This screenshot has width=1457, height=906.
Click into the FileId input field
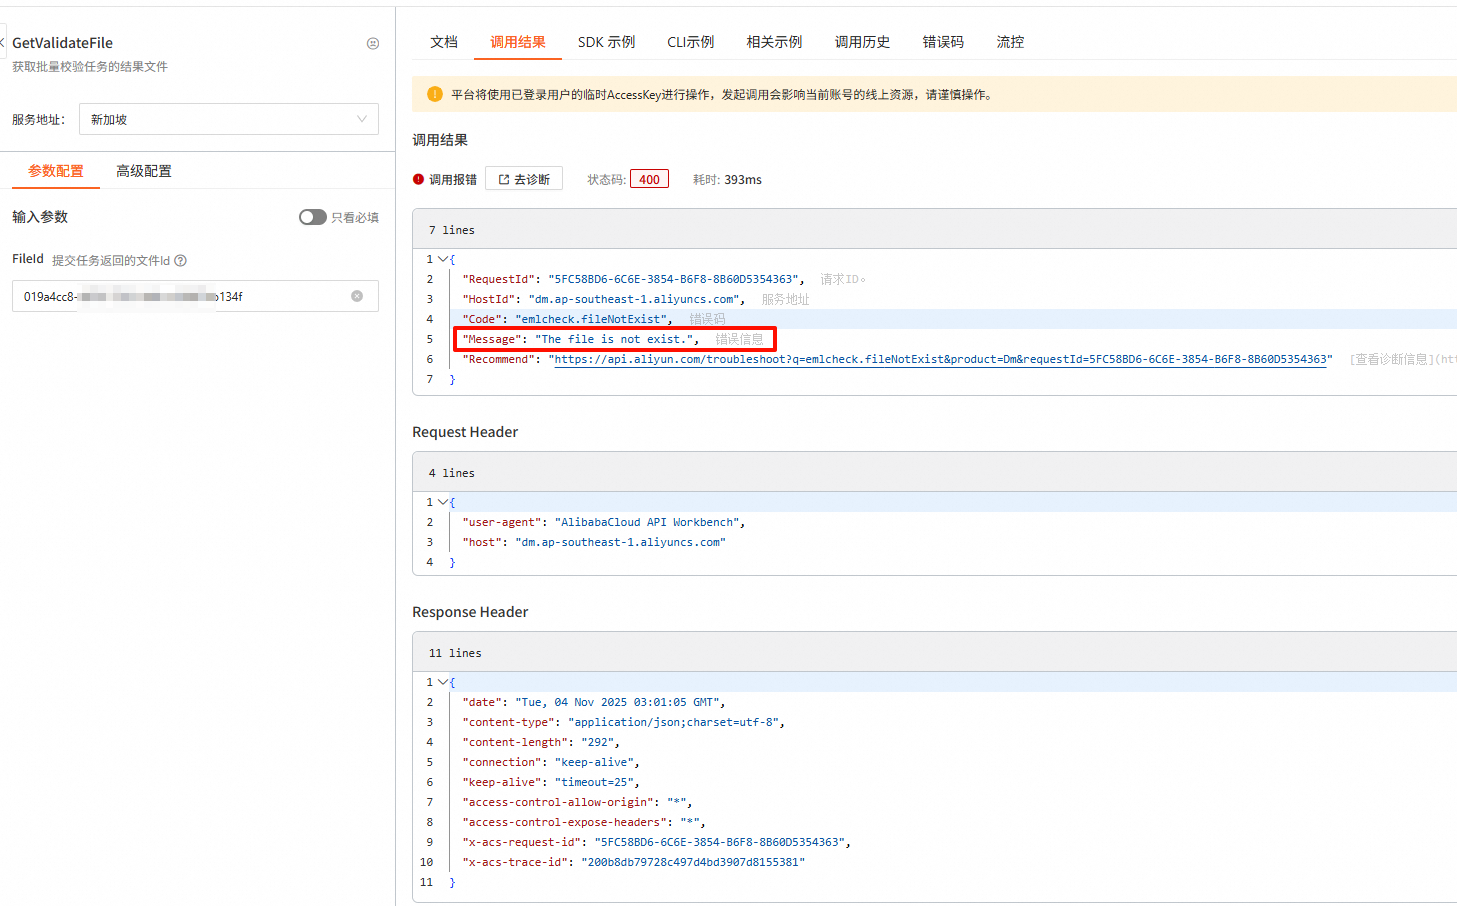pos(195,296)
